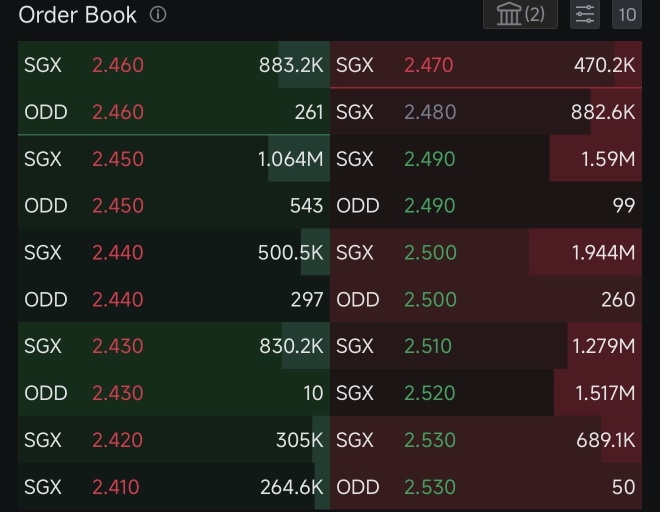Select the bid row showing 1.064M volume

pos(174,159)
